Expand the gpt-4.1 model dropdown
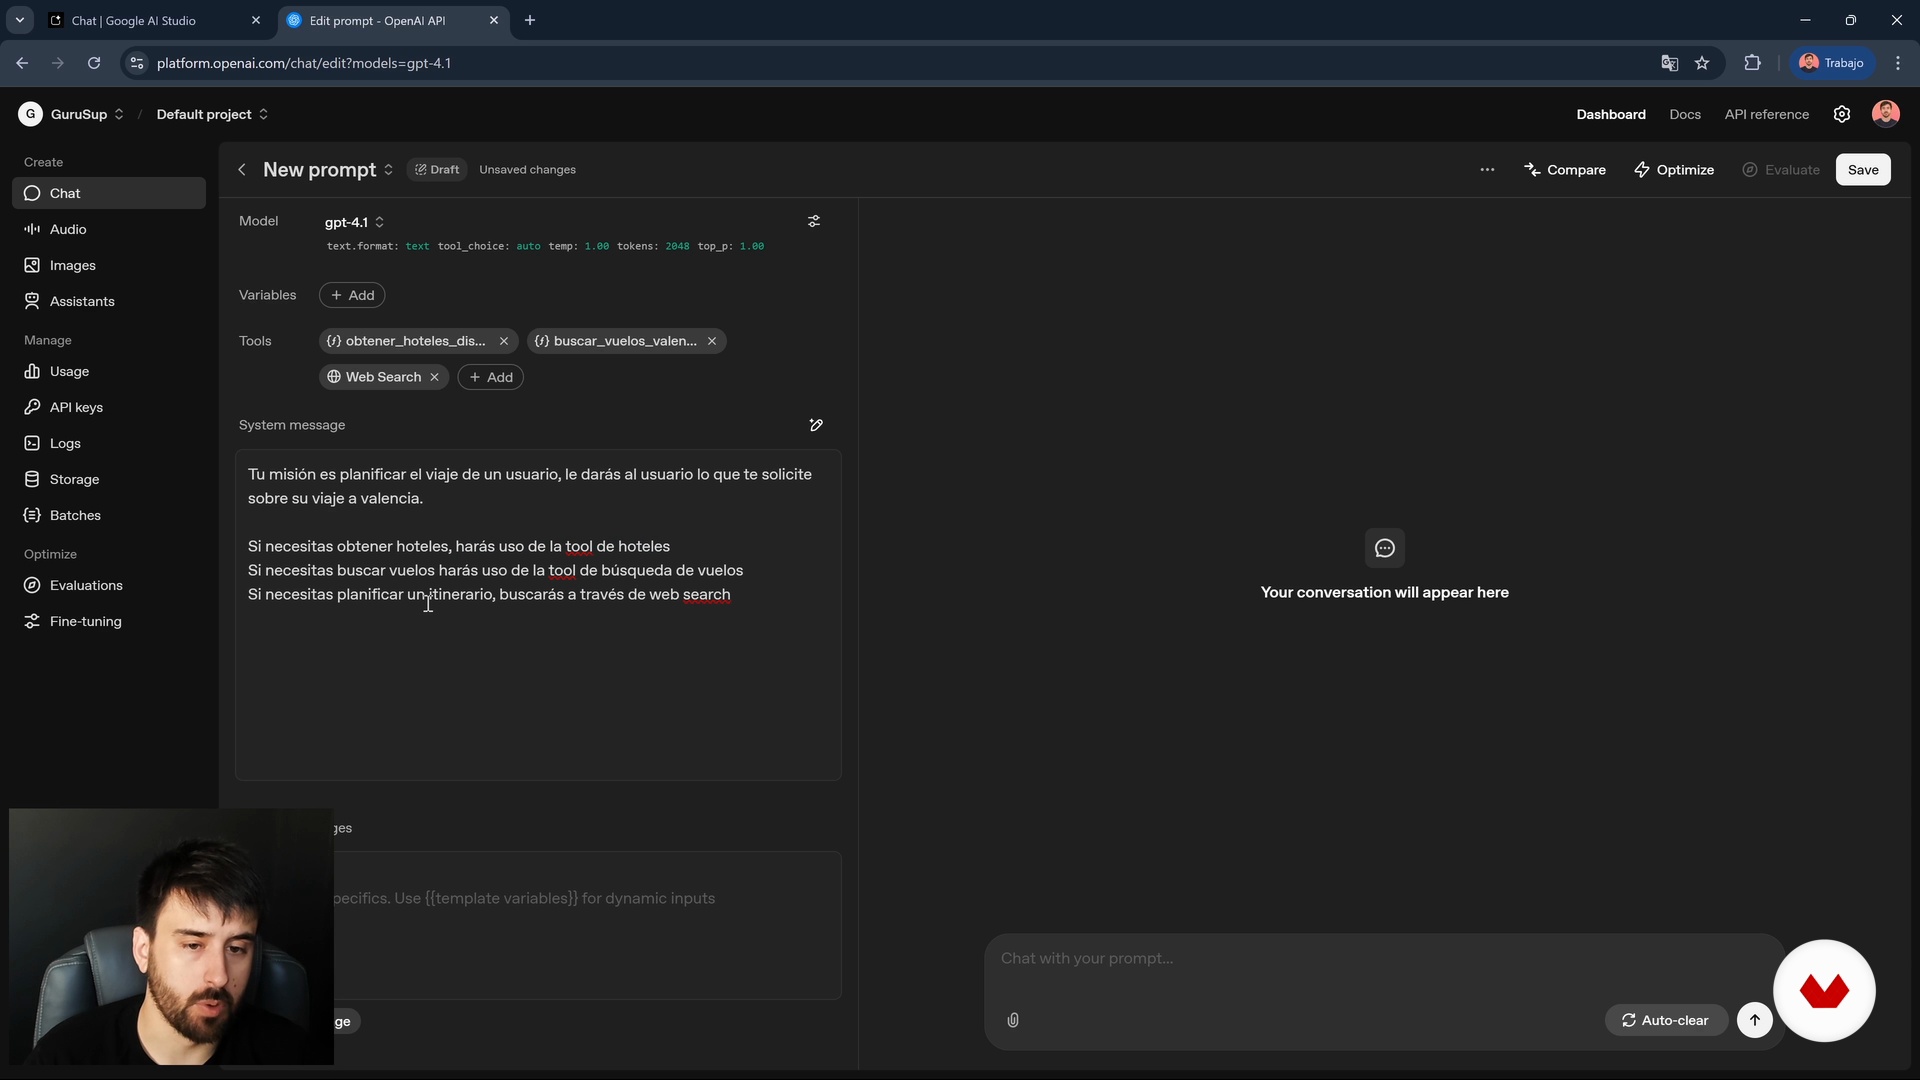1920x1080 pixels. coord(355,222)
